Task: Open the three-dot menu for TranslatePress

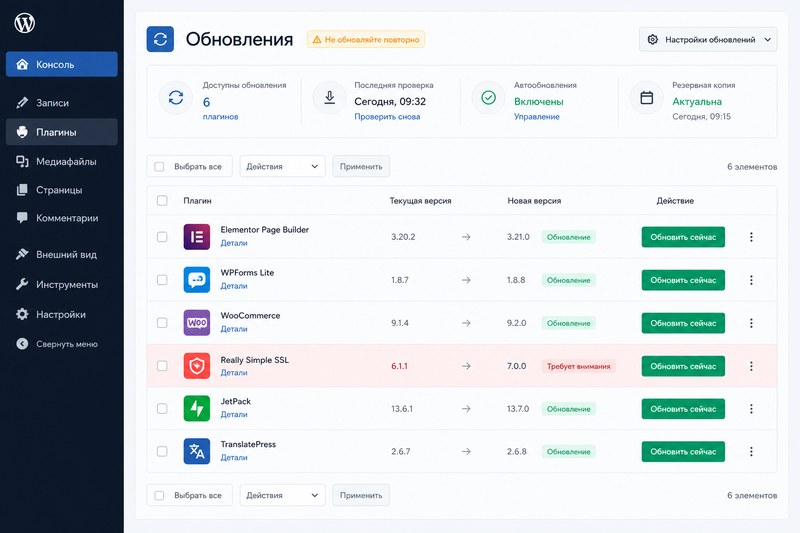Action: pos(751,451)
